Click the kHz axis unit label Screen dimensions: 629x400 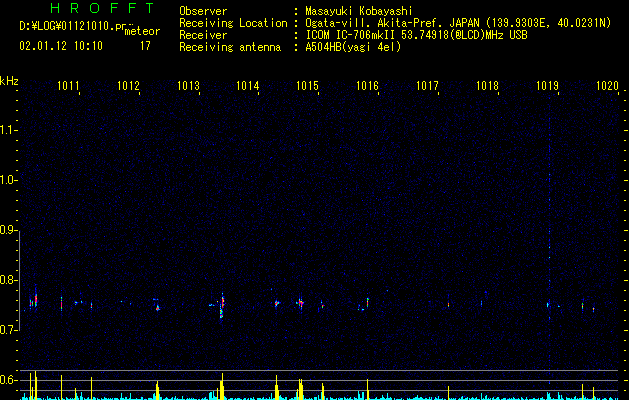coord(9,81)
